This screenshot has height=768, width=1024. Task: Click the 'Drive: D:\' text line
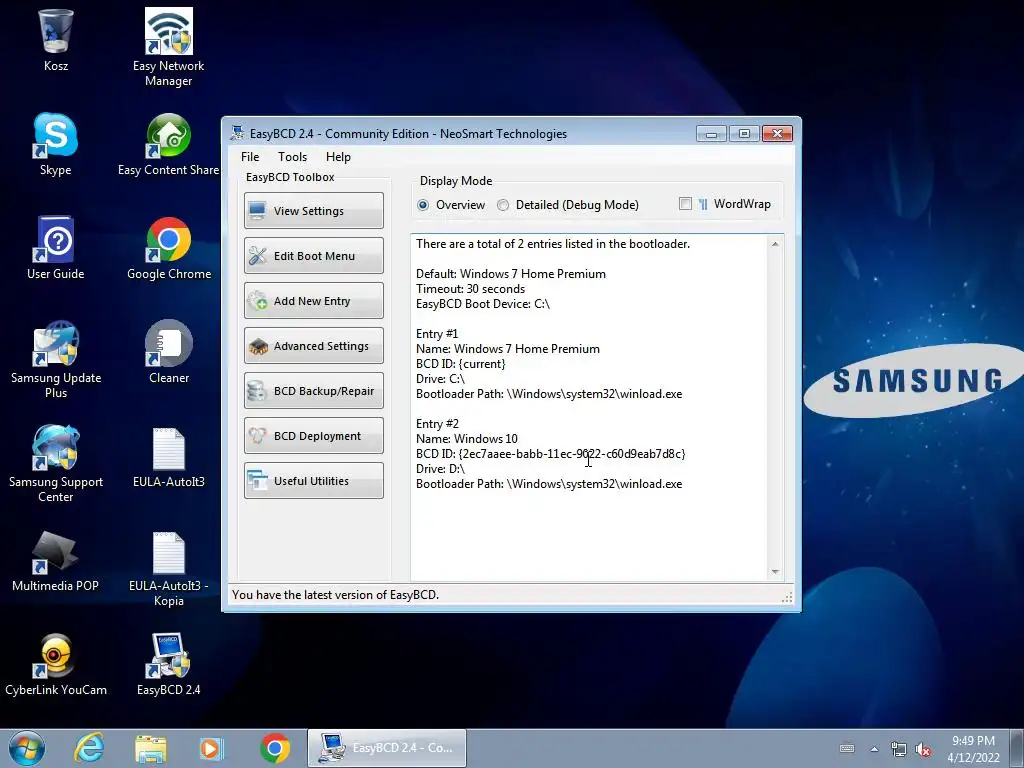pos(440,469)
